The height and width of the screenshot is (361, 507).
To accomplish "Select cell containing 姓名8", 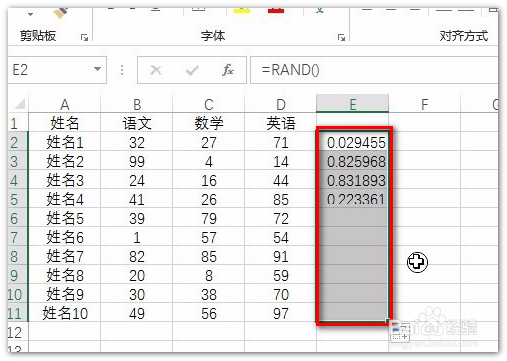I will click(x=65, y=275).
